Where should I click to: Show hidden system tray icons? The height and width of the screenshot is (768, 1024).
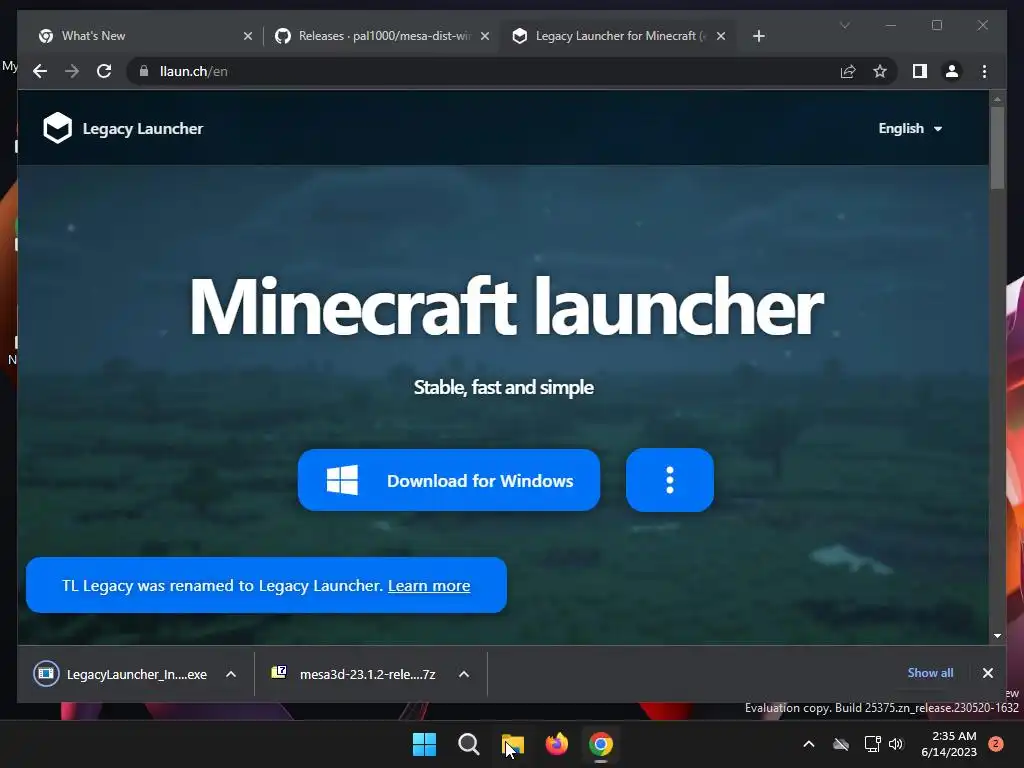click(x=808, y=744)
